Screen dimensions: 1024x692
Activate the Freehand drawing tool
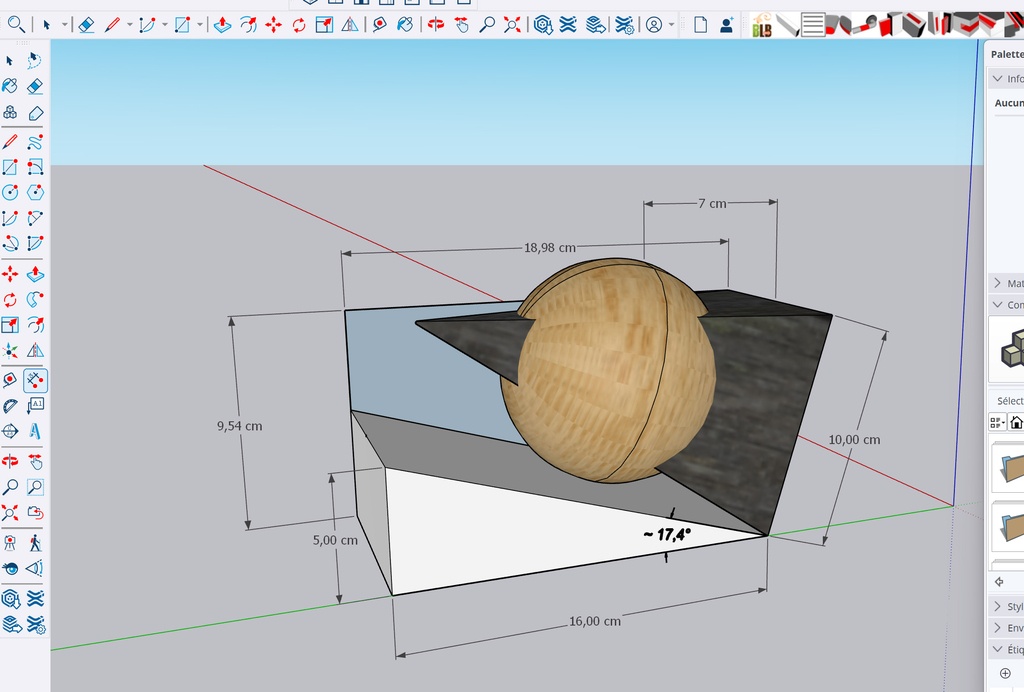click(x=35, y=143)
